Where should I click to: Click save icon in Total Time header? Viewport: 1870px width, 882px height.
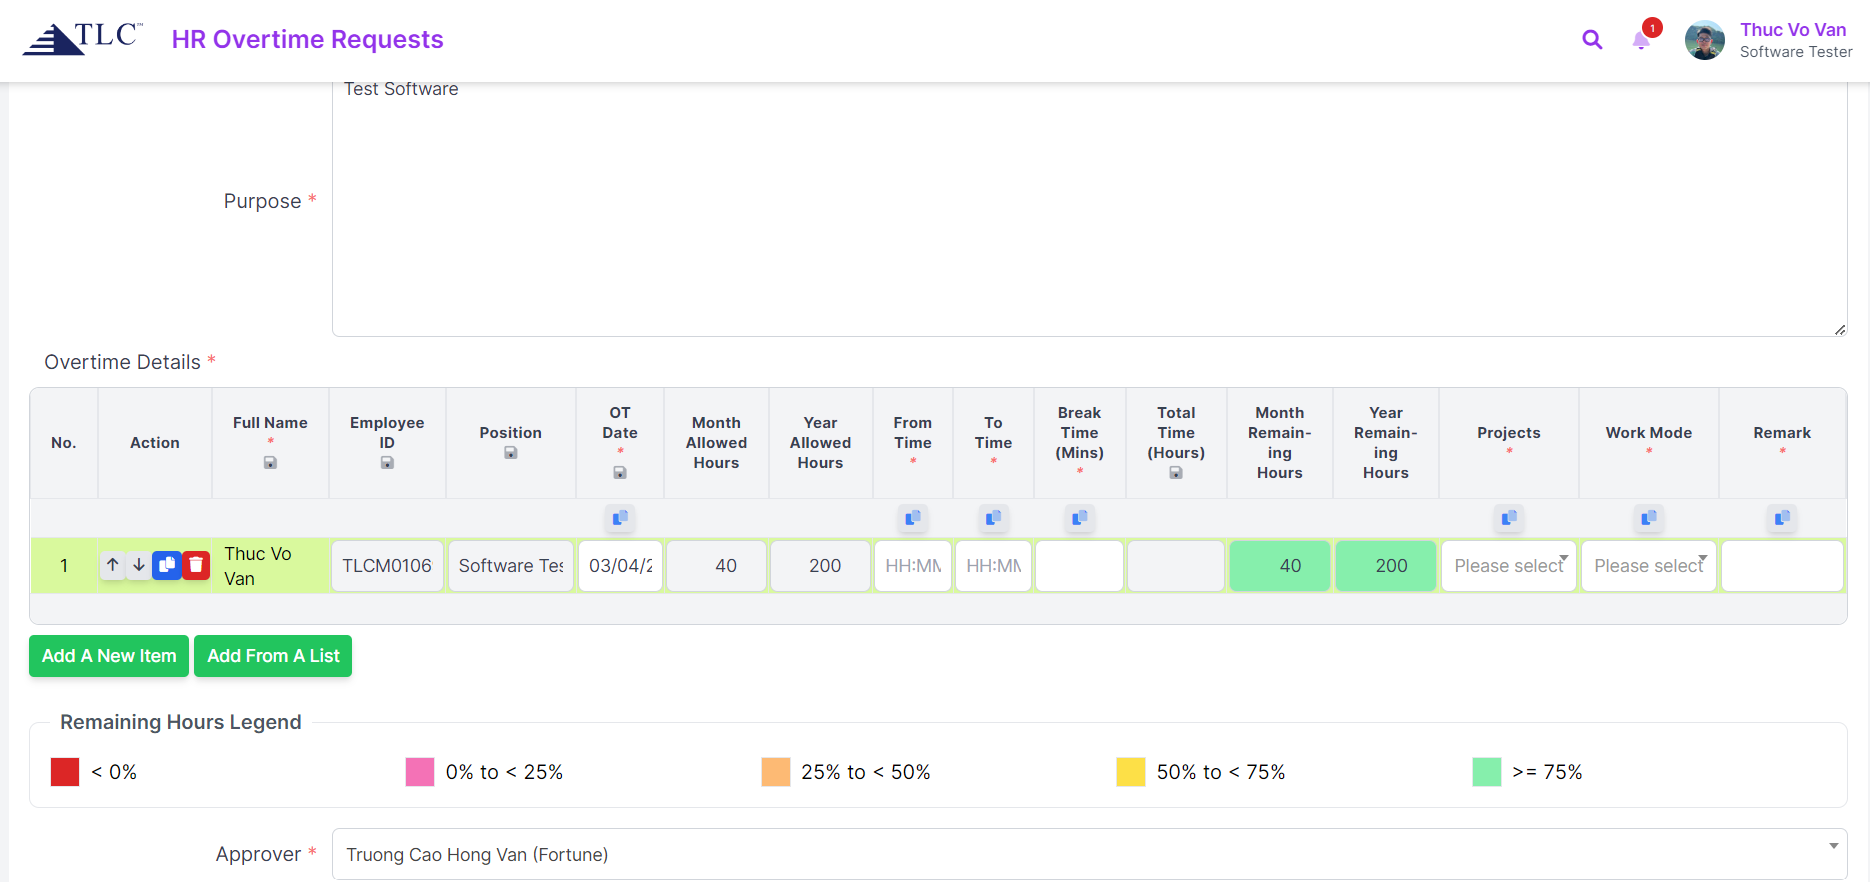1176,473
